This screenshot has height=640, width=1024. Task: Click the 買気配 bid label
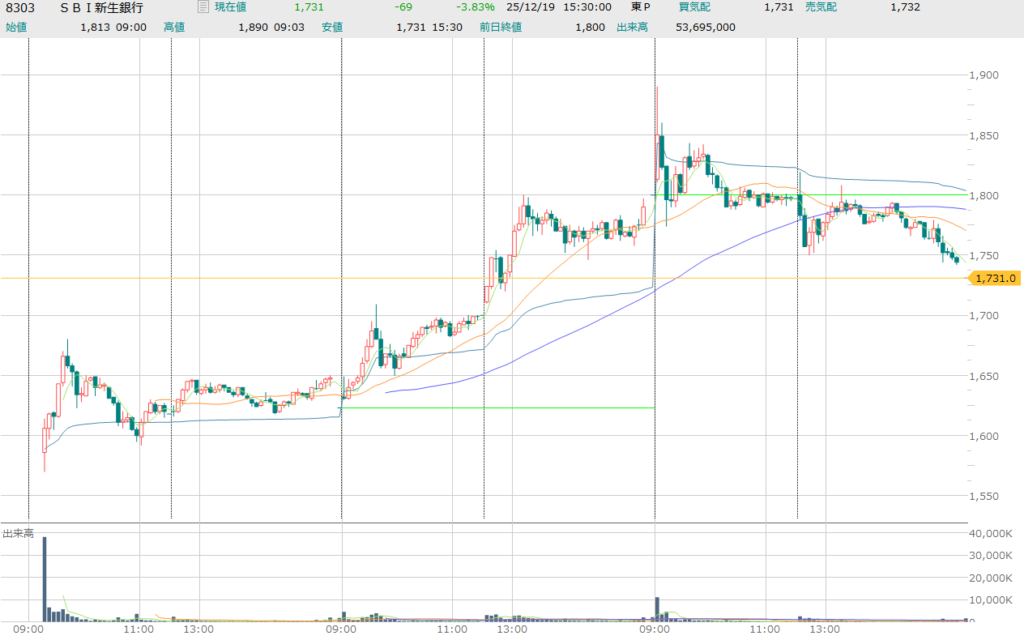pyautogui.click(x=694, y=7)
